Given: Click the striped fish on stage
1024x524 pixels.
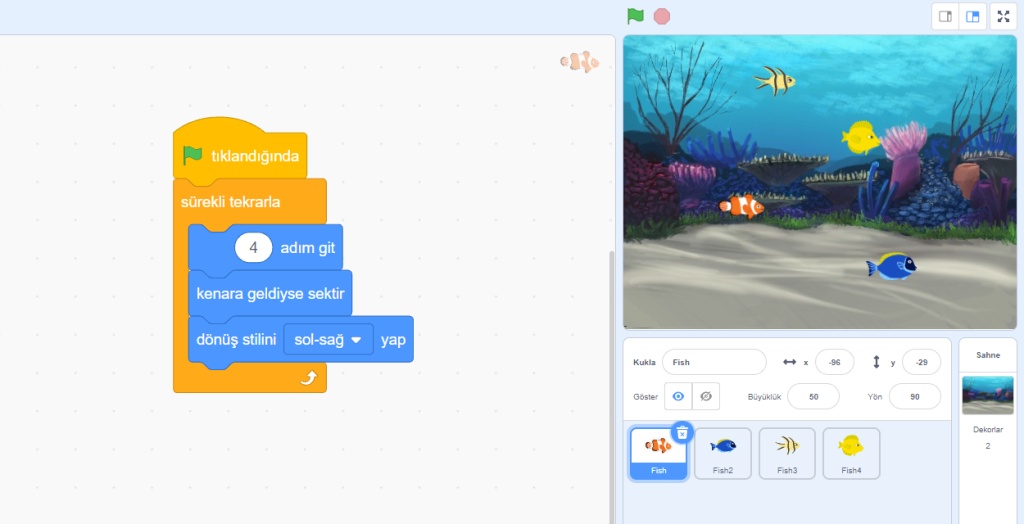Looking at the screenshot, I should pos(775,80).
